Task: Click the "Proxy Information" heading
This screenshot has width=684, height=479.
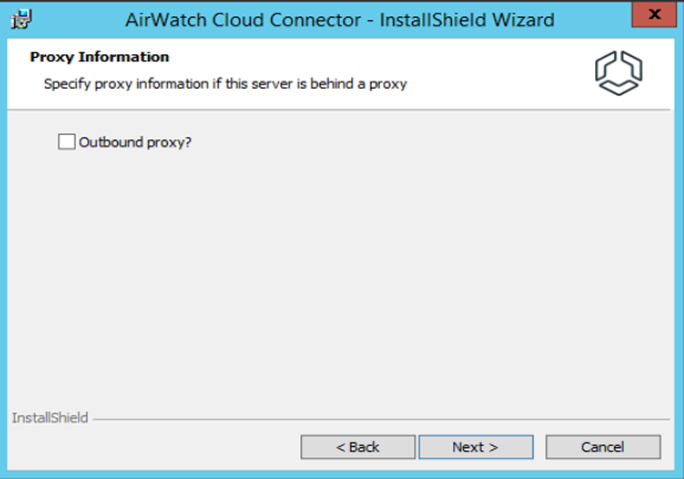Action: 99,57
